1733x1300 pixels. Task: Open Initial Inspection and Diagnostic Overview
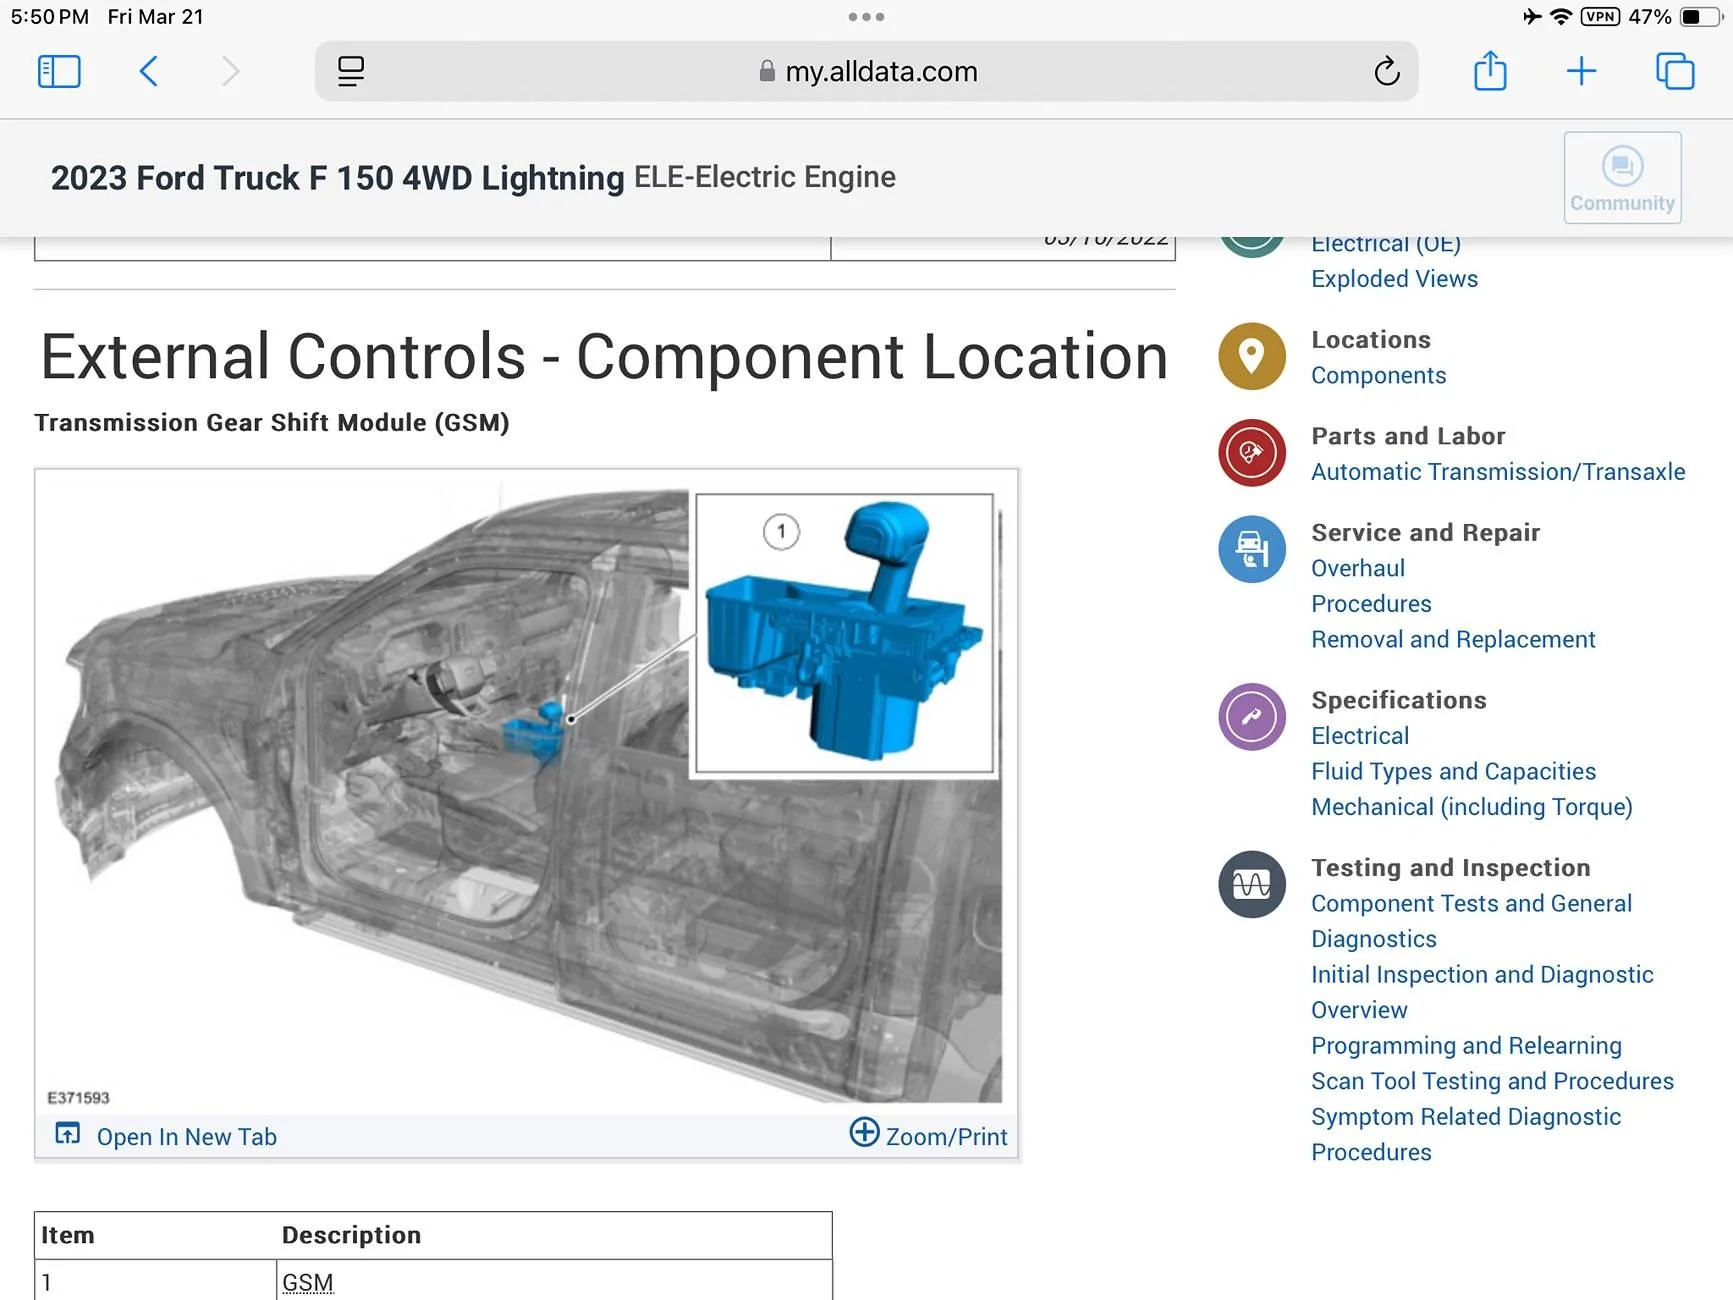click(x=1482, y=992)
